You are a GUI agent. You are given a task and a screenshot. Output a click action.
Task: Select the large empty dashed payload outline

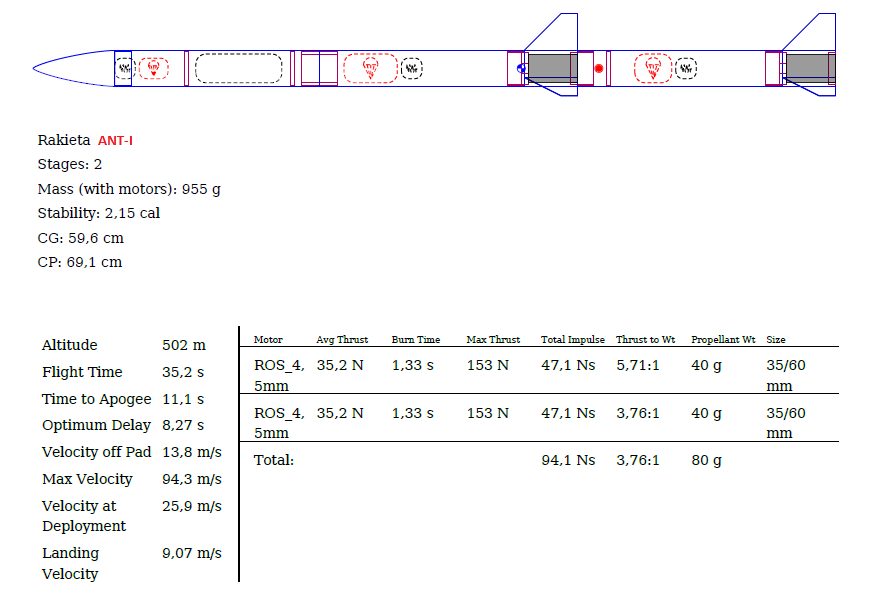pyautogui.click(x=238, y=68)
